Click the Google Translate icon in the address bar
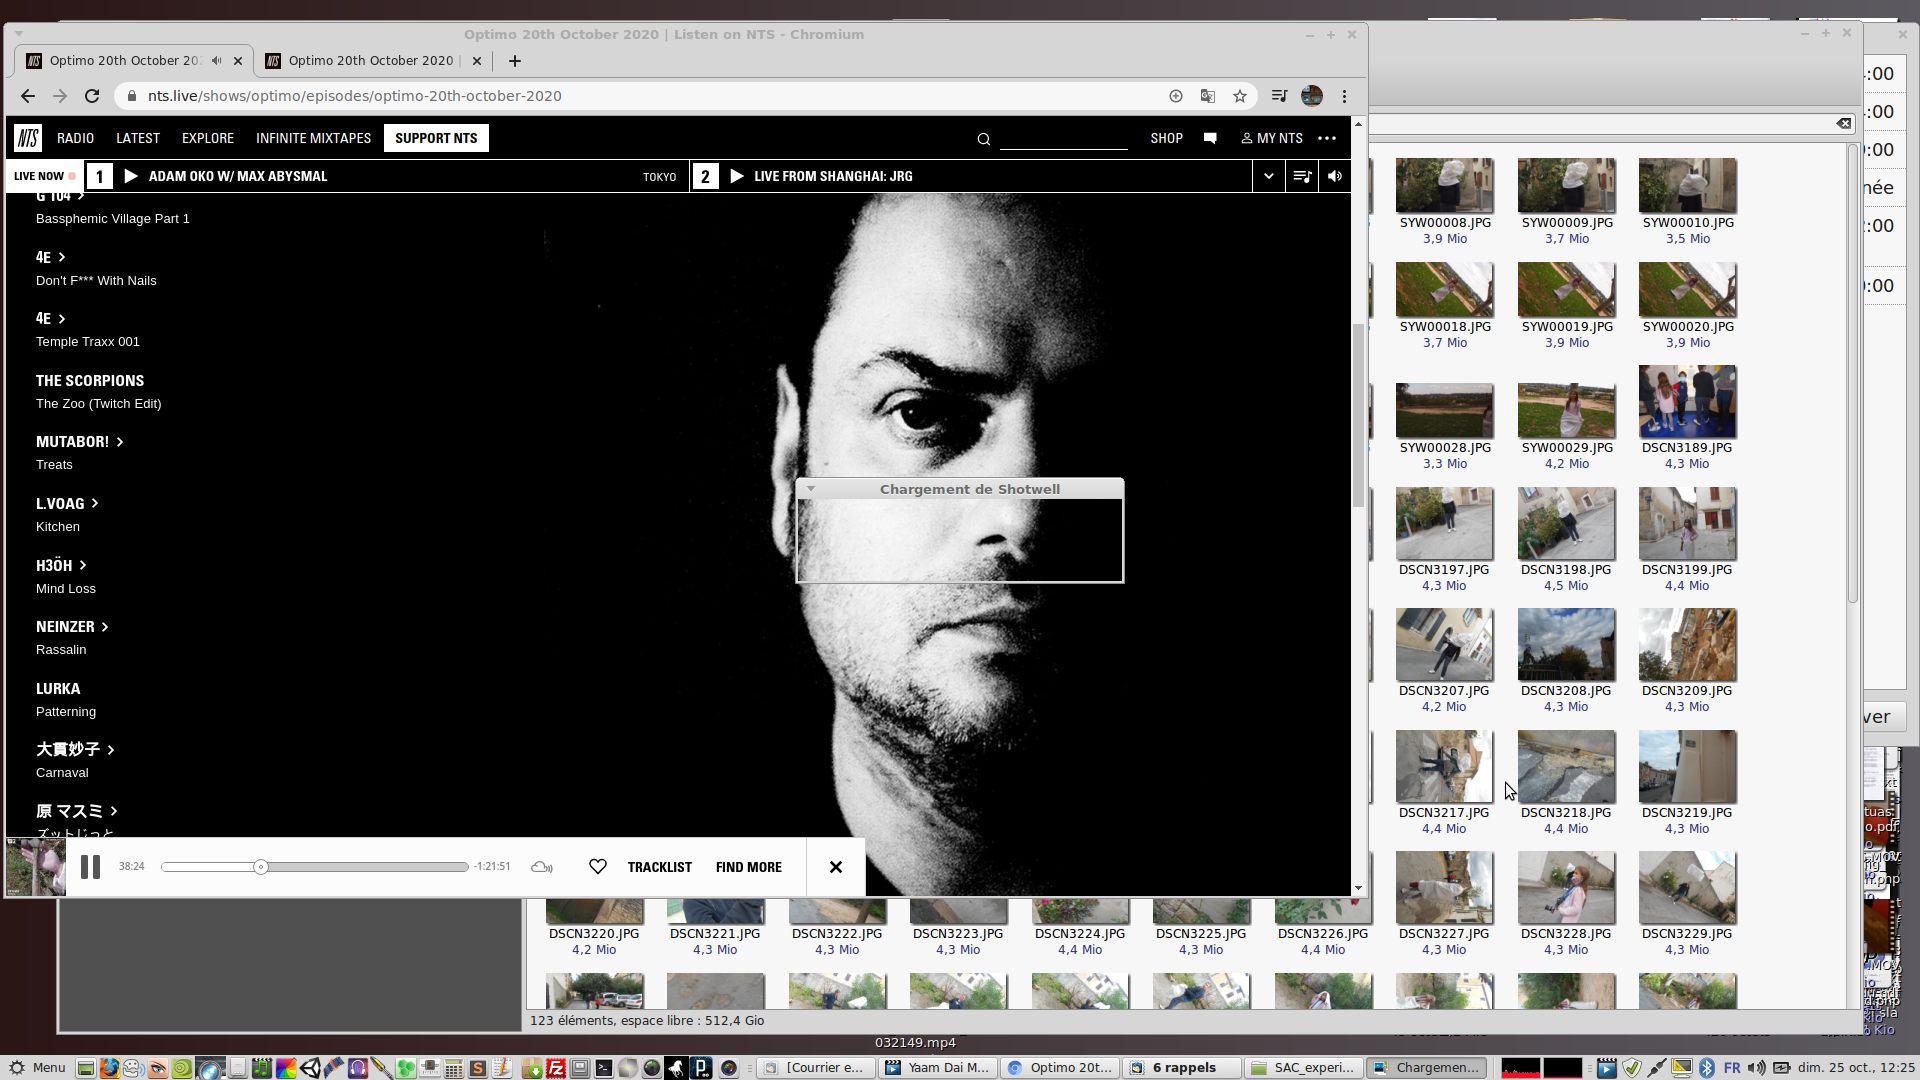Image resolution: width=1920 pixels, height=1080 pixels. click(x=1208, y=96)
